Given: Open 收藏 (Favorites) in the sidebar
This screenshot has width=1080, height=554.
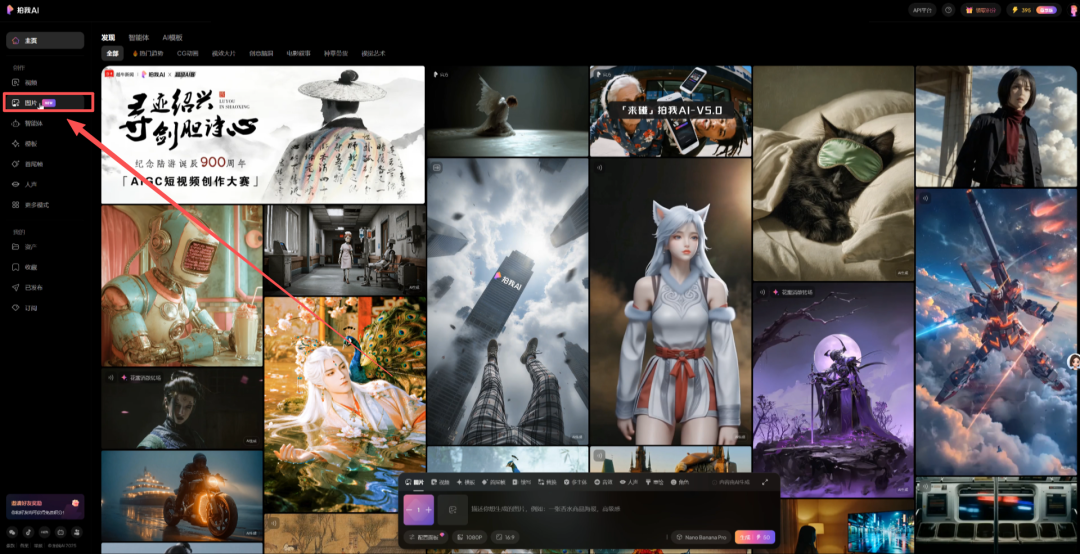Looking at the screenshot, I should click(30, 267).
